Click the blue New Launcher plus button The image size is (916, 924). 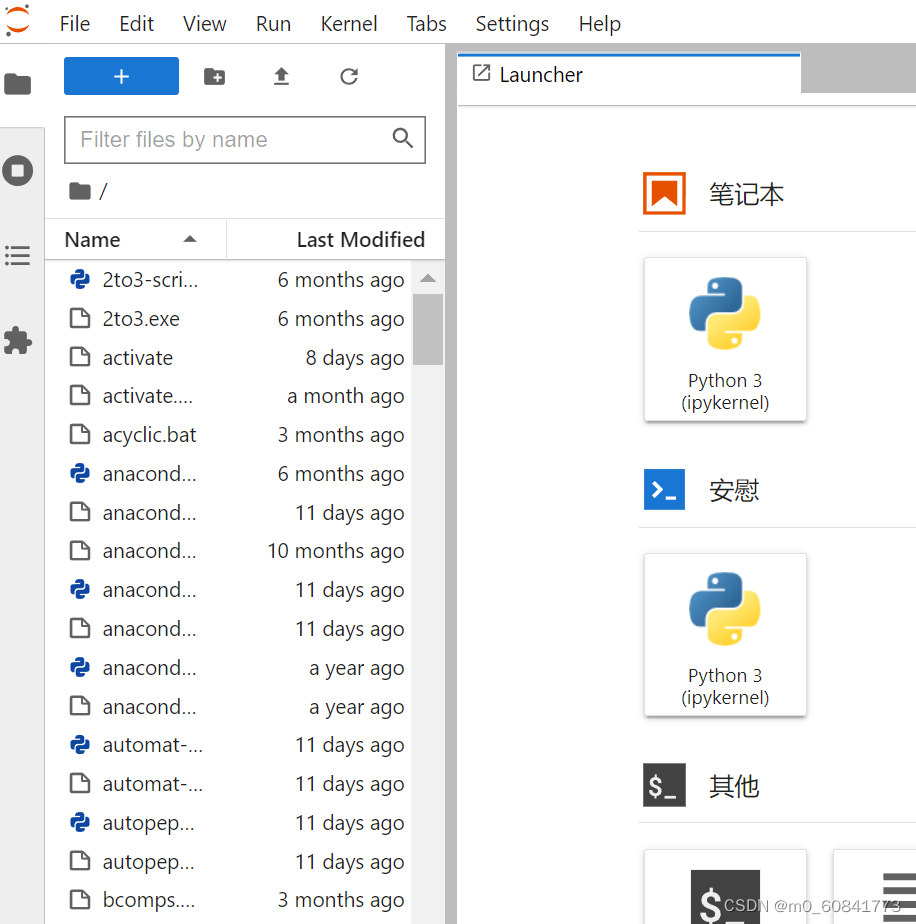(x=121, y=76)
